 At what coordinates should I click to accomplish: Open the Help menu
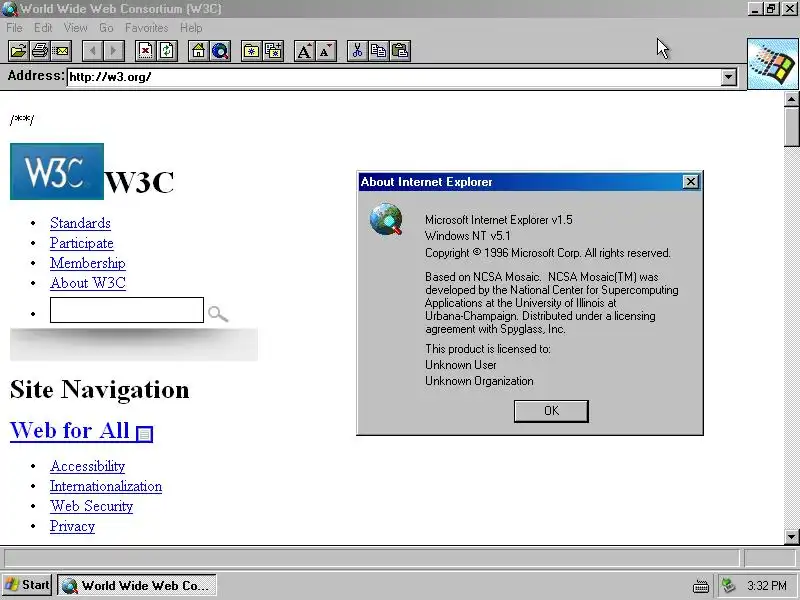(191, 28)
